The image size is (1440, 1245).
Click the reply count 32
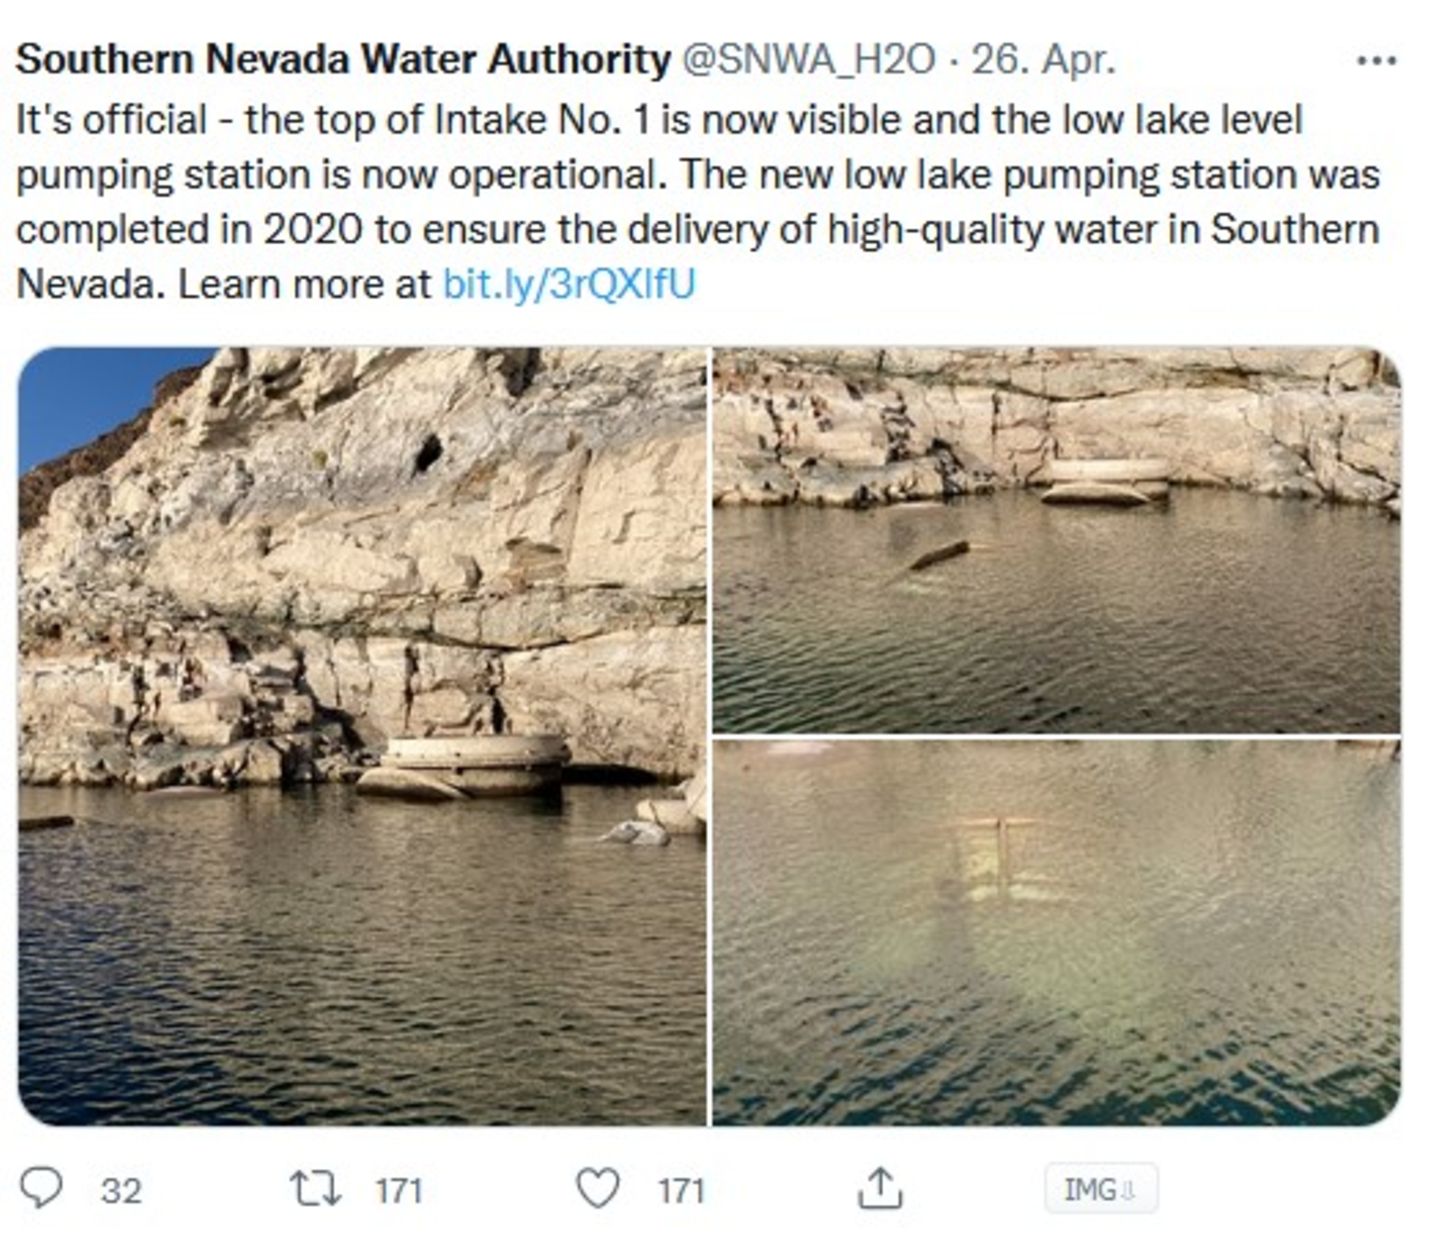coord(121,1191)
